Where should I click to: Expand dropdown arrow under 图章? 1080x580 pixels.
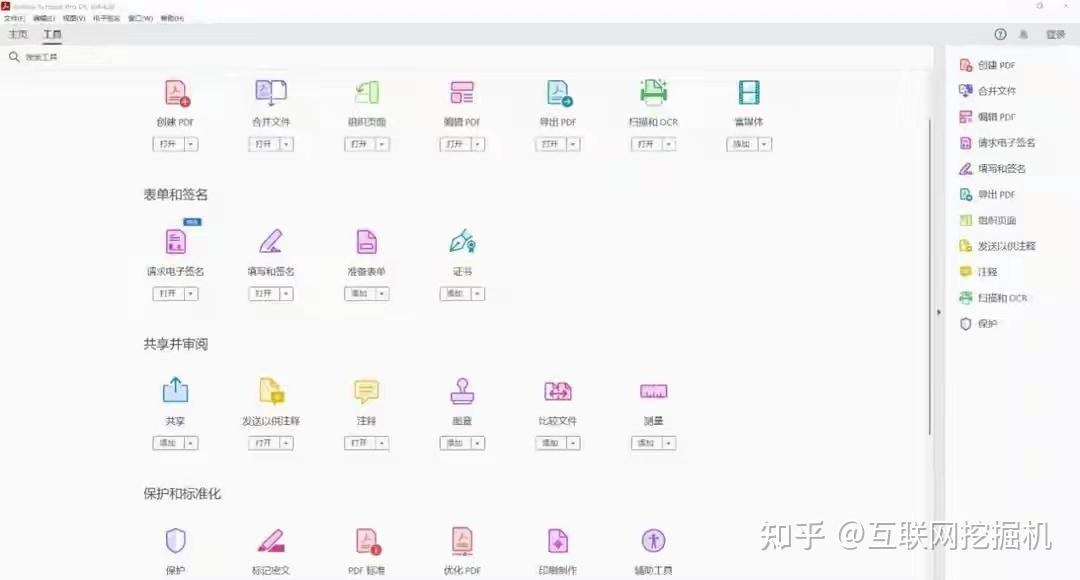[x=477, y=443]
